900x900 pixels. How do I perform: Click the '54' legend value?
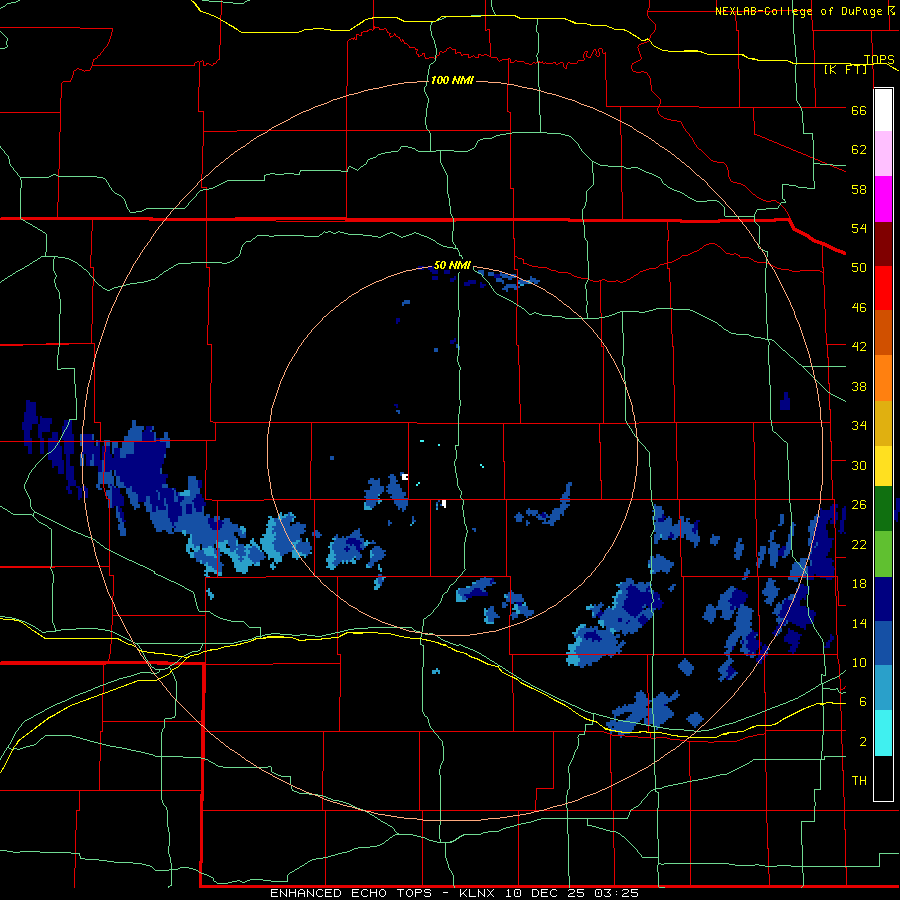coord(859,228)
